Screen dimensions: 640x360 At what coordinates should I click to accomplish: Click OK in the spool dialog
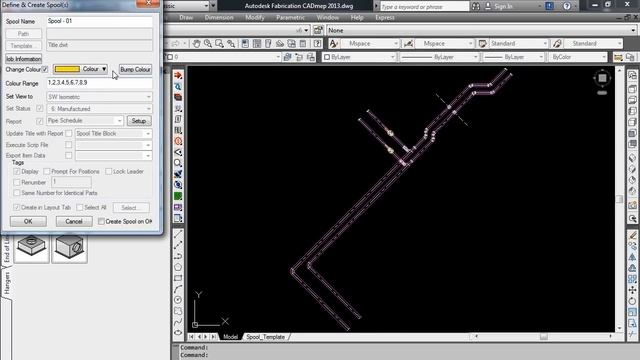[28, 221]
